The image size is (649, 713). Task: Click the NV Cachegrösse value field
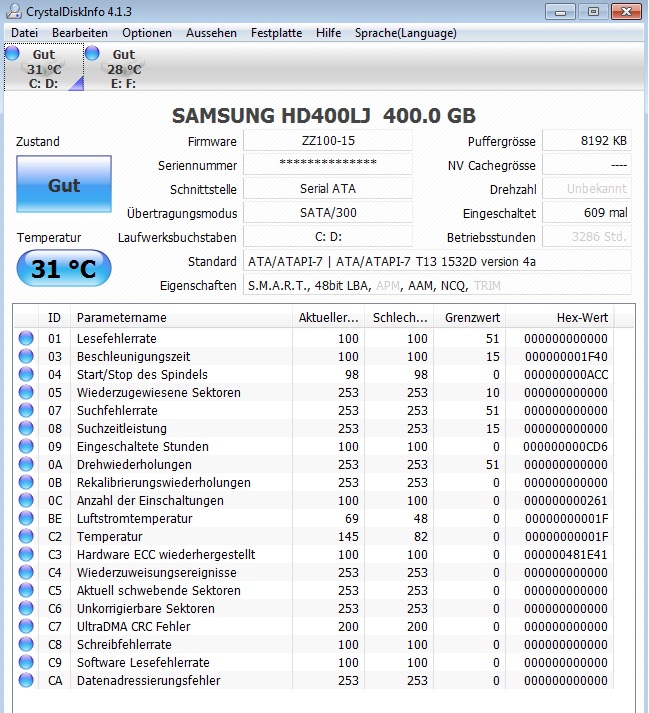point(587,164)
